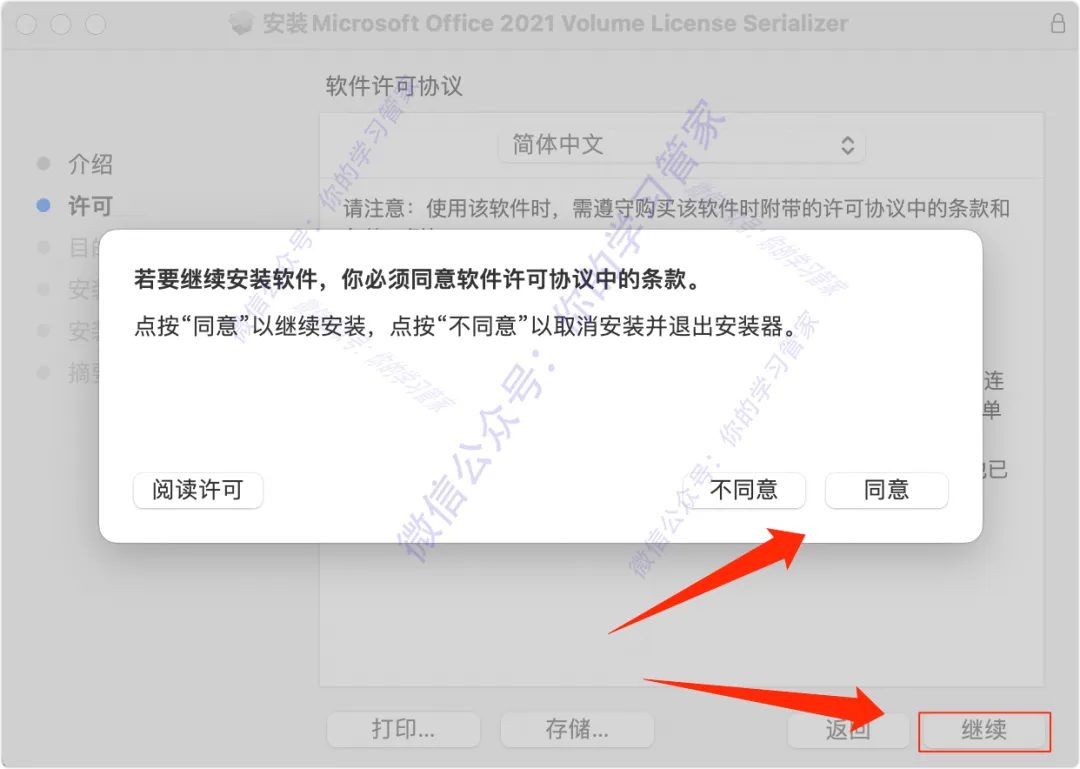Open the 简体中文 language dropdown

point(681,145)
